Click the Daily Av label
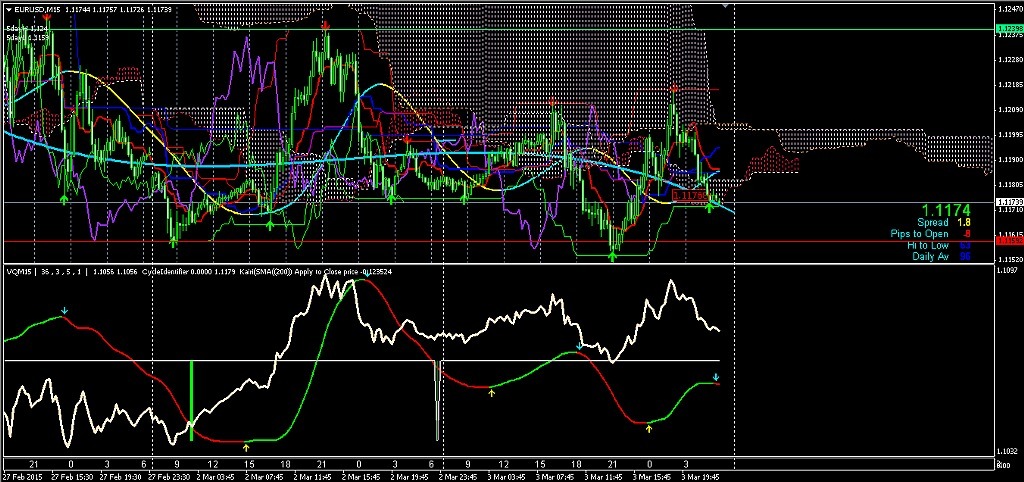 pyautogui.click(x=929, y=256)
